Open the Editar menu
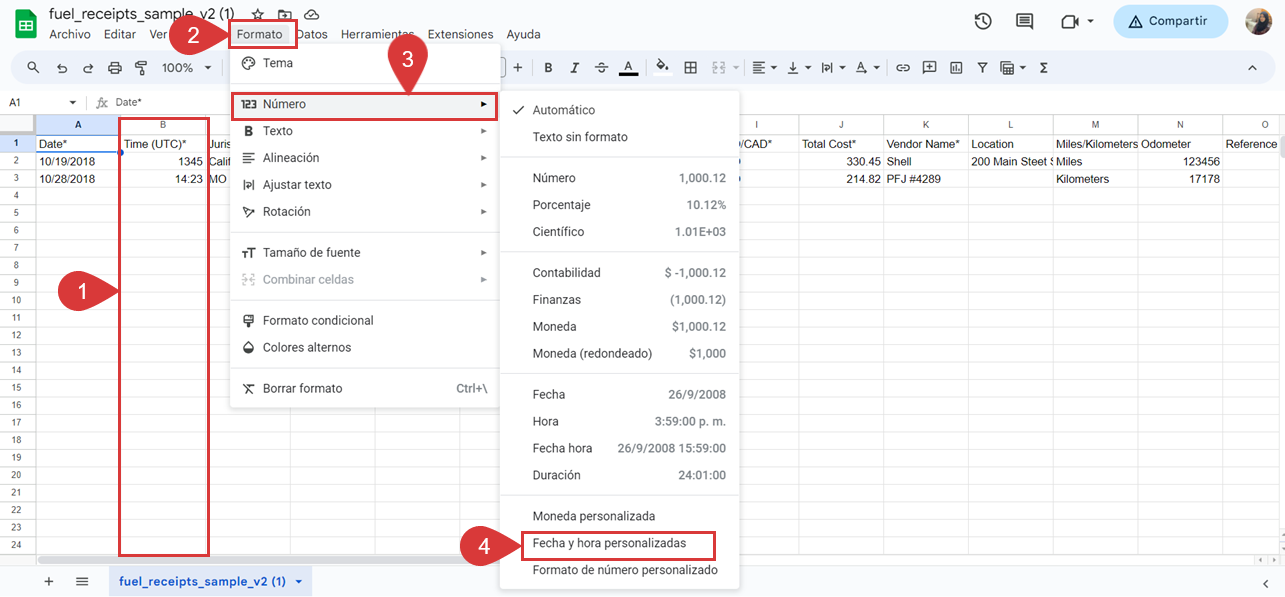This screenshot has height=597, width=1285. click(120, 34)
